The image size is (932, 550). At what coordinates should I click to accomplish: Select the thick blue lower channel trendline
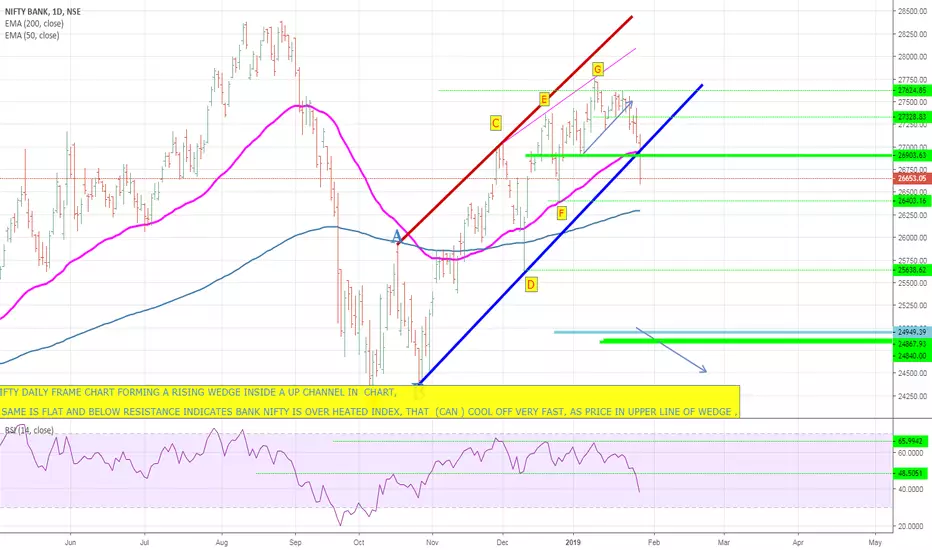point(560,235)
